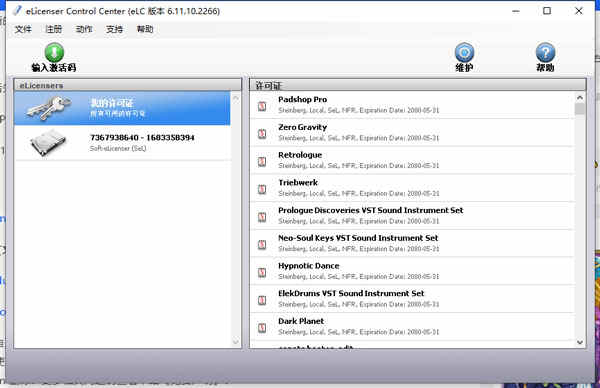Select the Zero Gravity license entry
This screenshot has height=388, width=600.
(x=412, y=132)
